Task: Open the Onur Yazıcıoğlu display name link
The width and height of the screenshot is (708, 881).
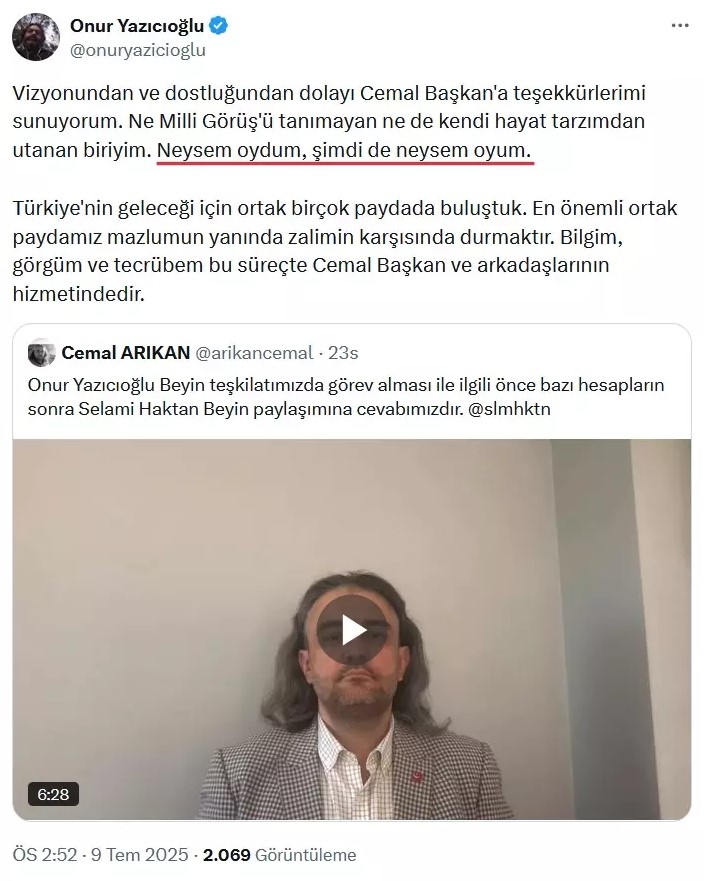Action: (x=137, y=26)
